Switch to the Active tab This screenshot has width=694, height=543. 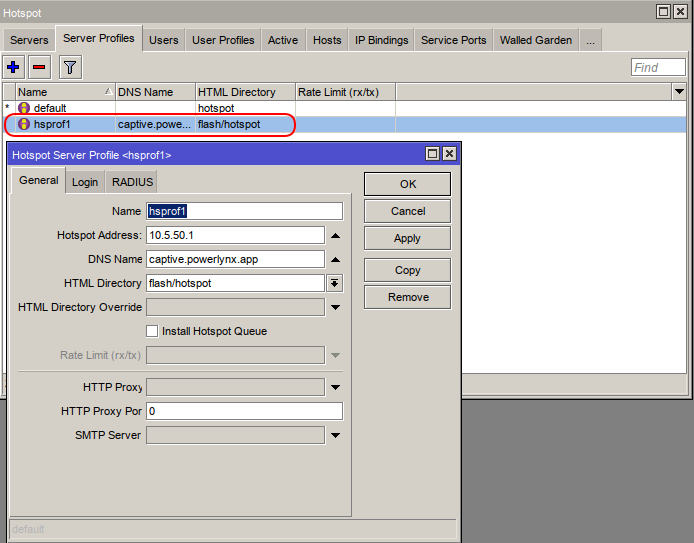[x=283, y=40]
